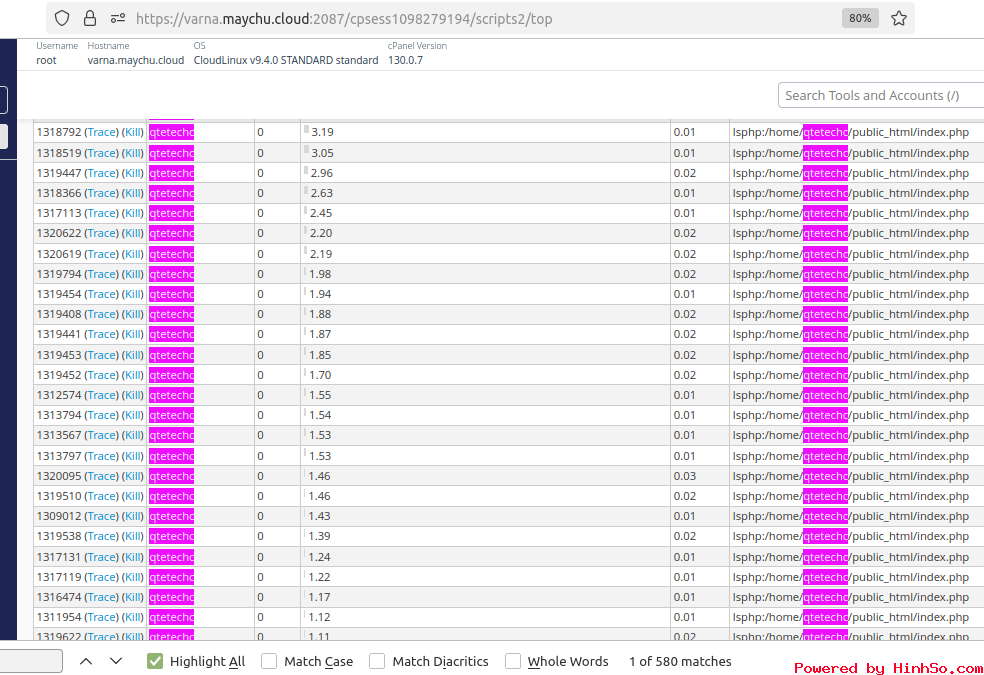
Task: Bookmark this page with the star icon
Action: point(899,18)
